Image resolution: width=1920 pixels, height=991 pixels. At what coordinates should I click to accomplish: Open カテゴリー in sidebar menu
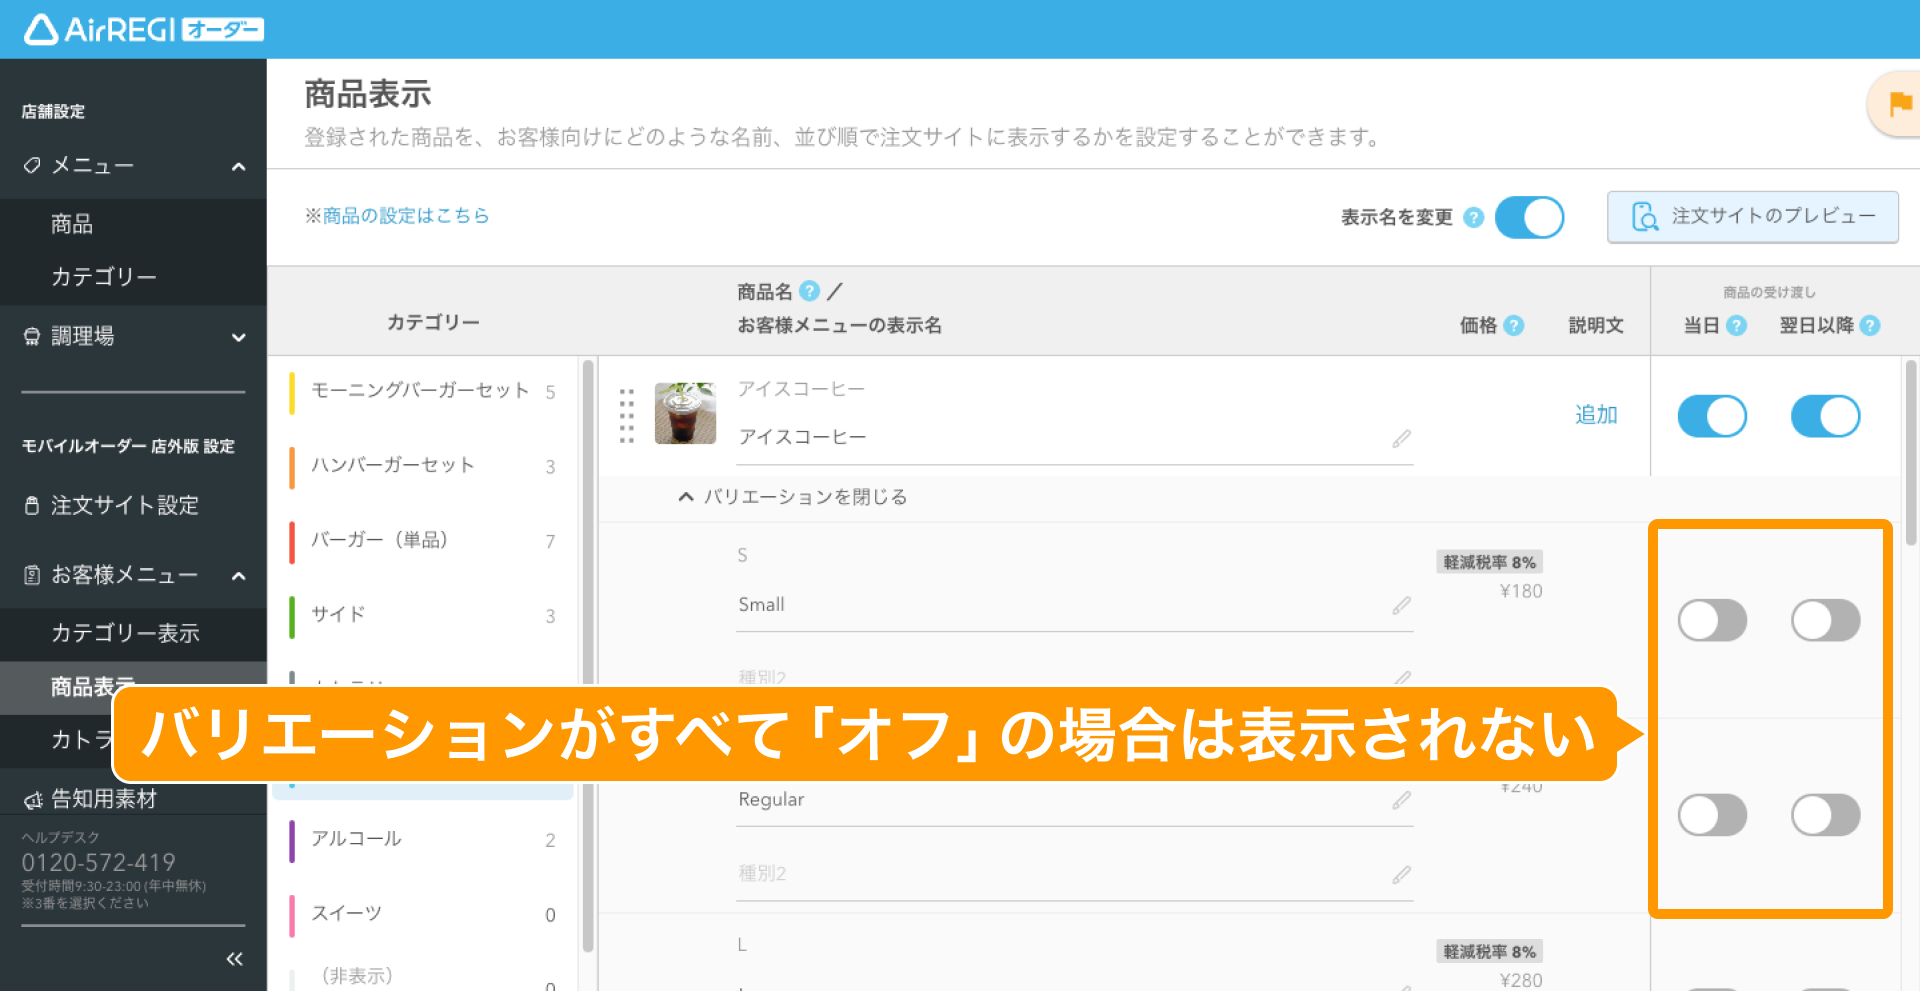(x=104, y=277)
